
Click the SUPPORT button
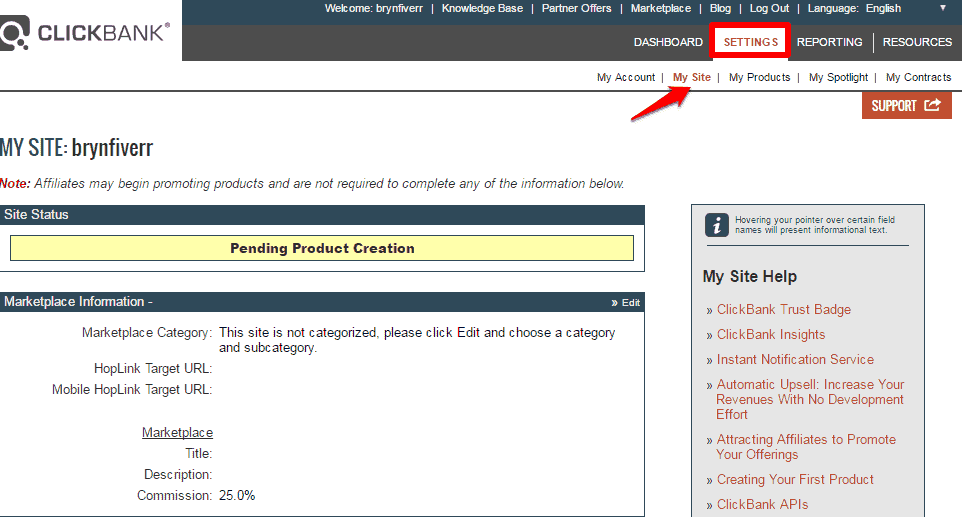point(907,105)
